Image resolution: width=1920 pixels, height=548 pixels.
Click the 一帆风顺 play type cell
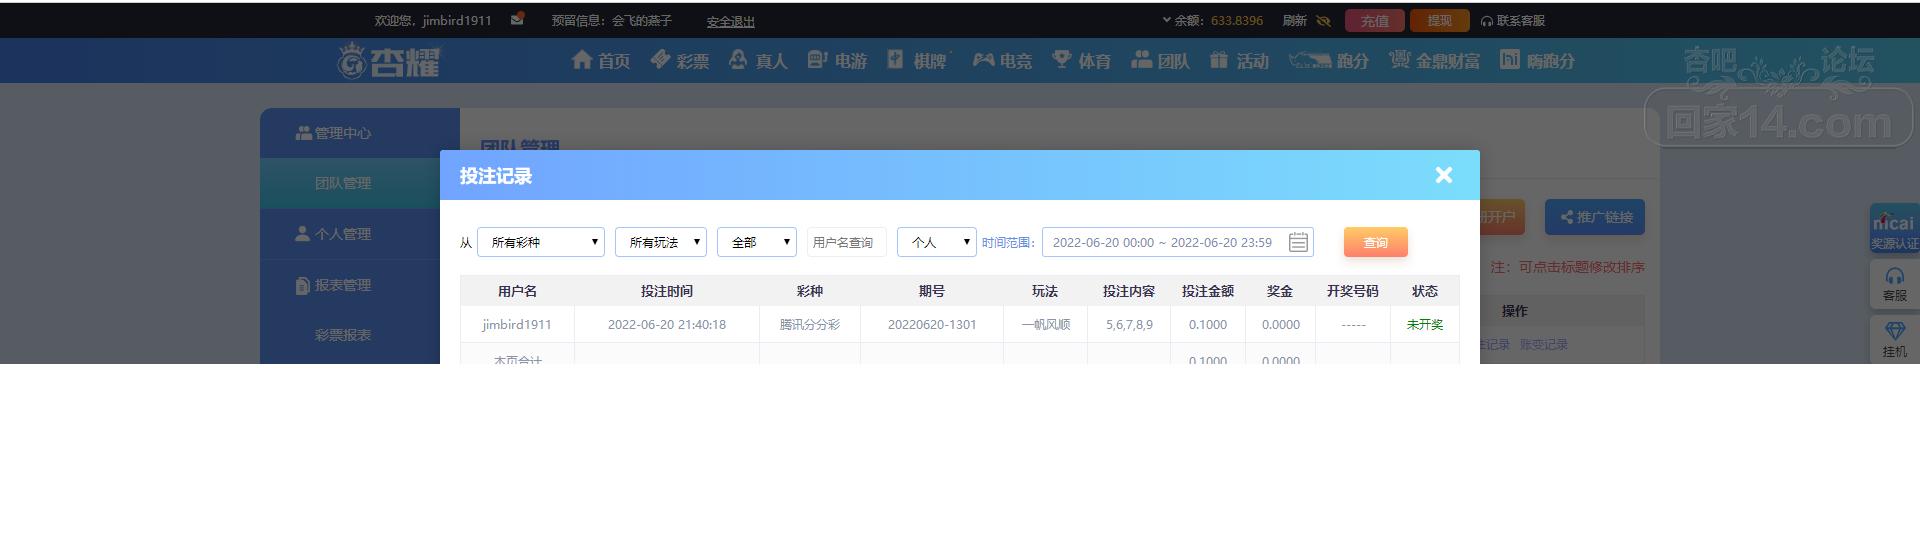[1046, 324]
